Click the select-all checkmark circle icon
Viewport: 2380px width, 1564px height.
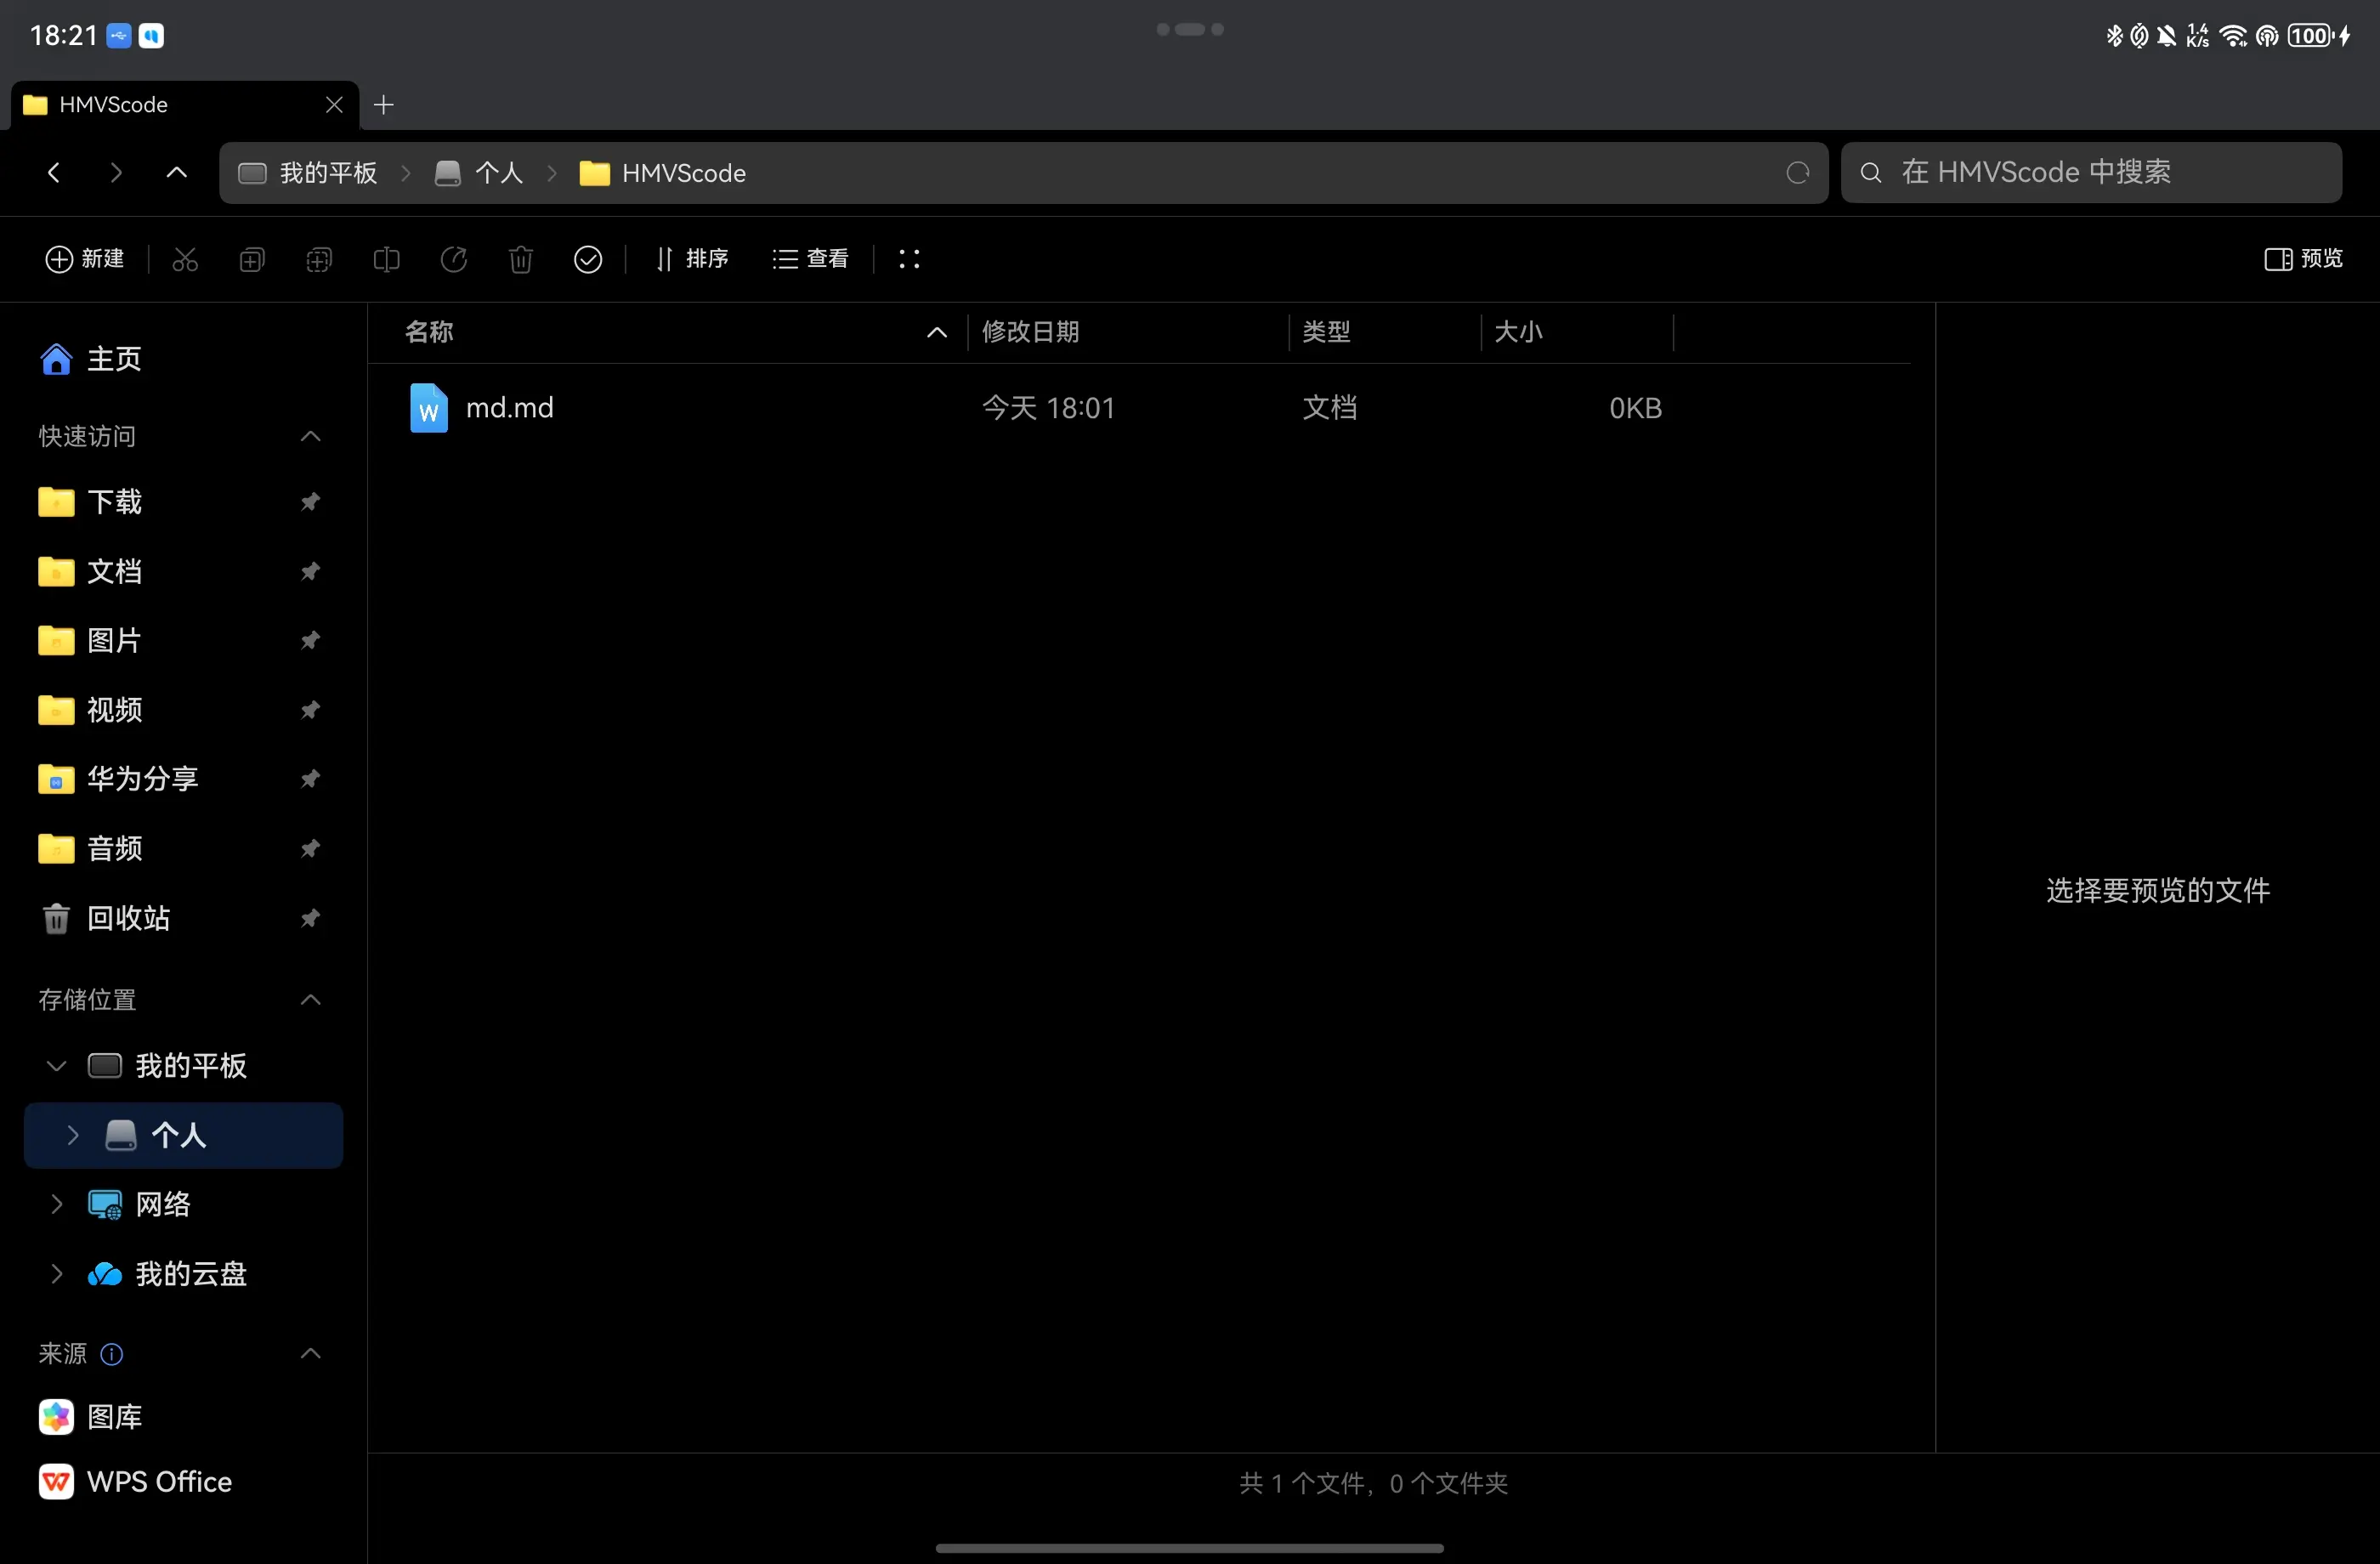588,260
